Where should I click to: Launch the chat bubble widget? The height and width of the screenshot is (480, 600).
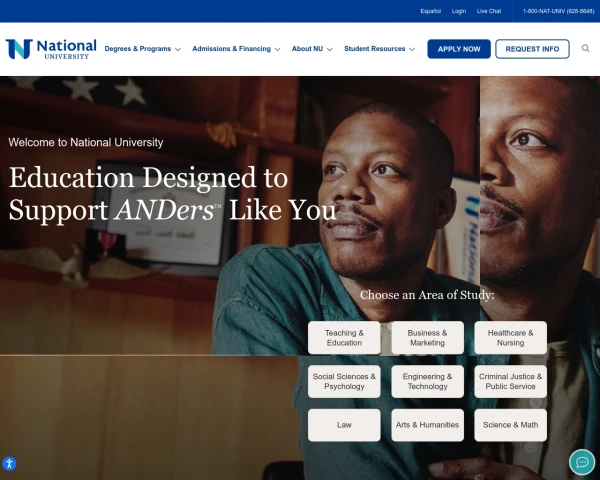582,462
